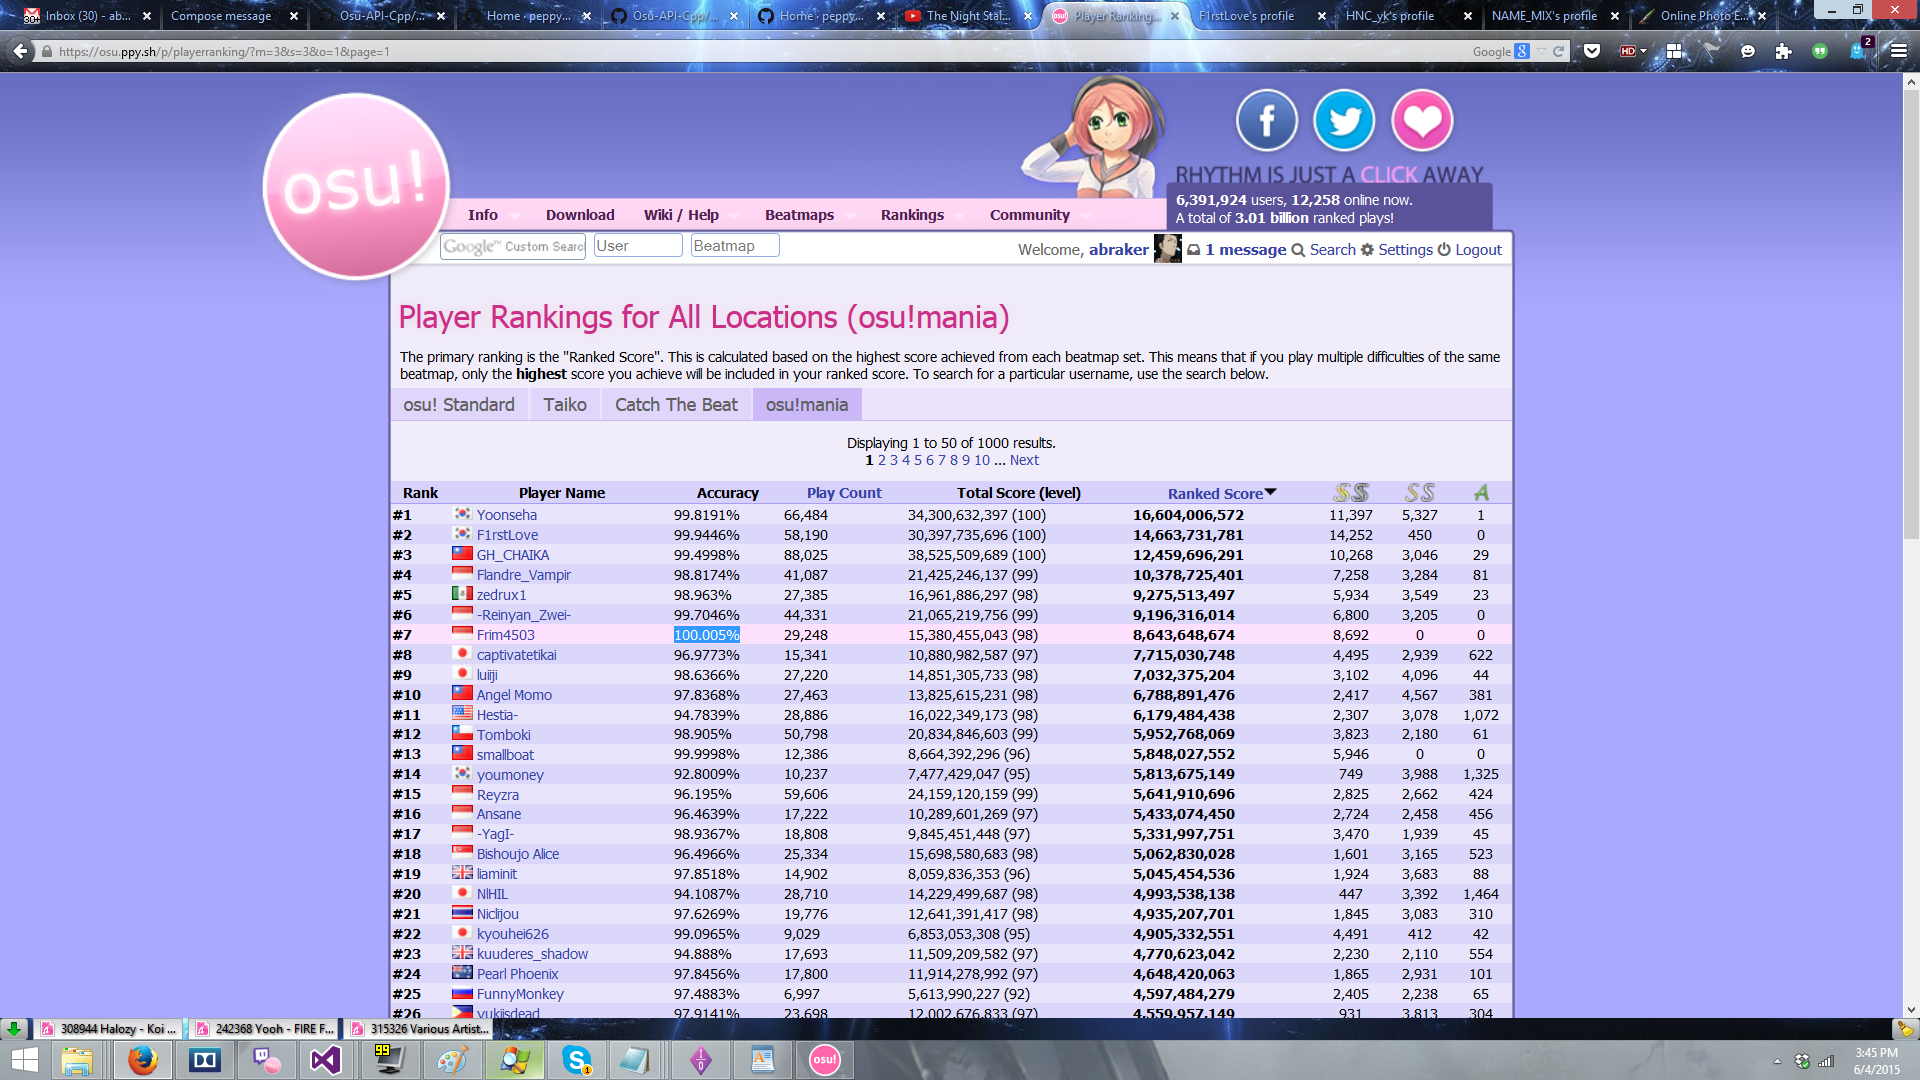Click the pink heart support icon
Screen dimensions: 1920x1080
[x=1422, y=121]
